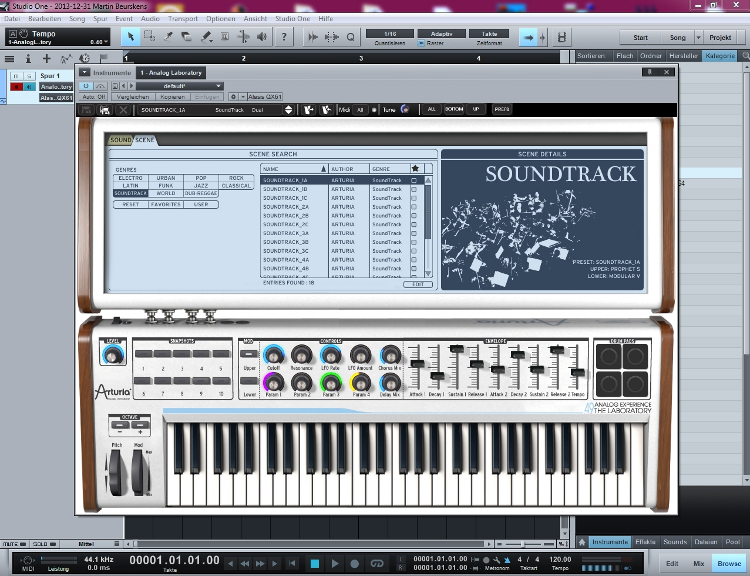Toggle favorite checkbox for SOUNDTRACK_2A

coord(414,207)
